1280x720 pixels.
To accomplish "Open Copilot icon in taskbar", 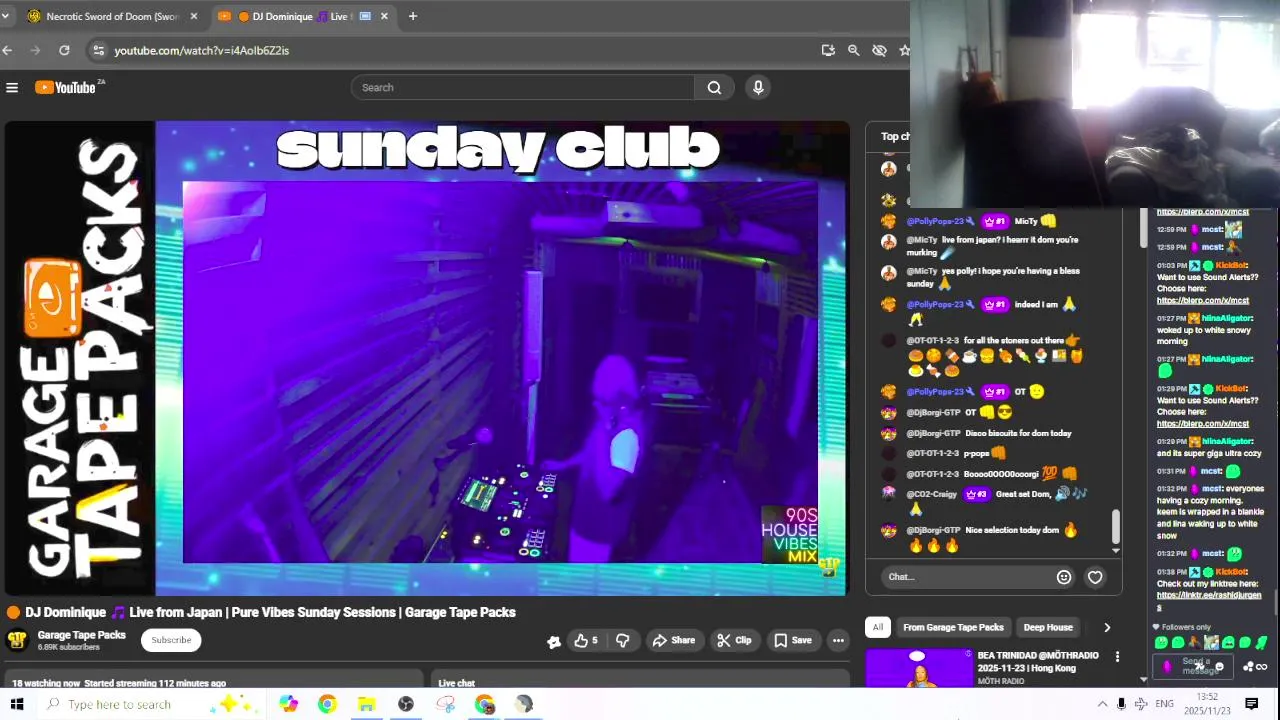I will 288,704.
